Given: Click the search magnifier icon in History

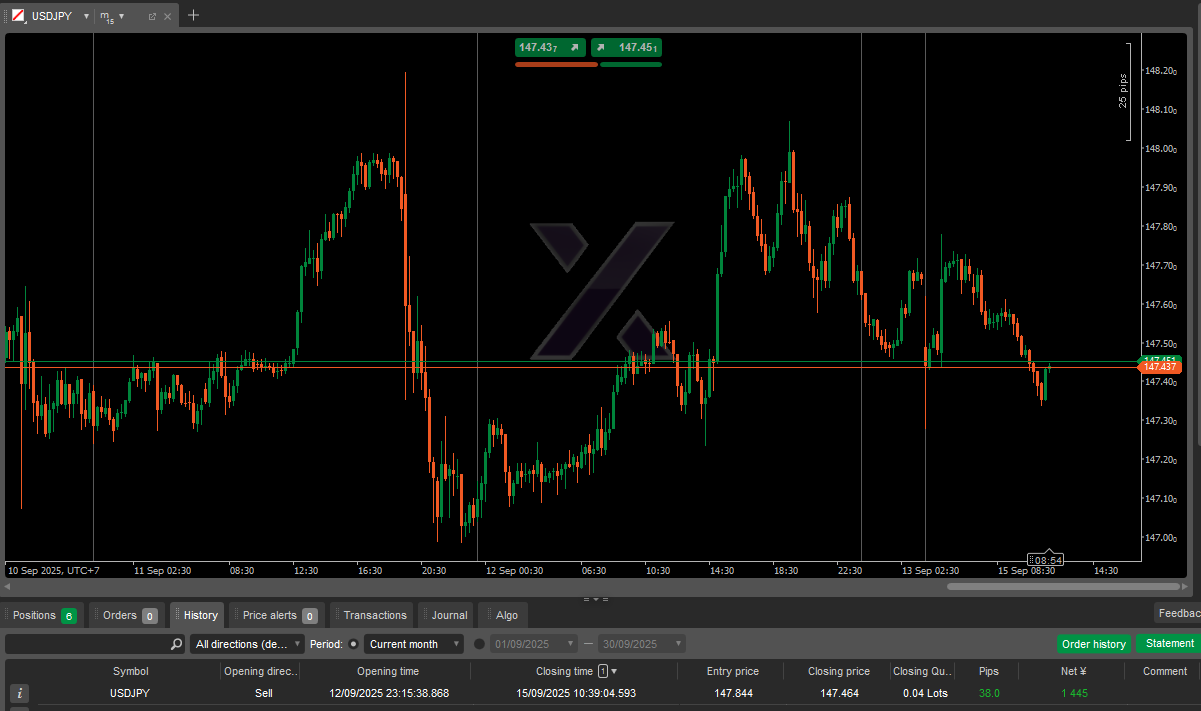Looking at the screenshot, I should click(176, 644).
